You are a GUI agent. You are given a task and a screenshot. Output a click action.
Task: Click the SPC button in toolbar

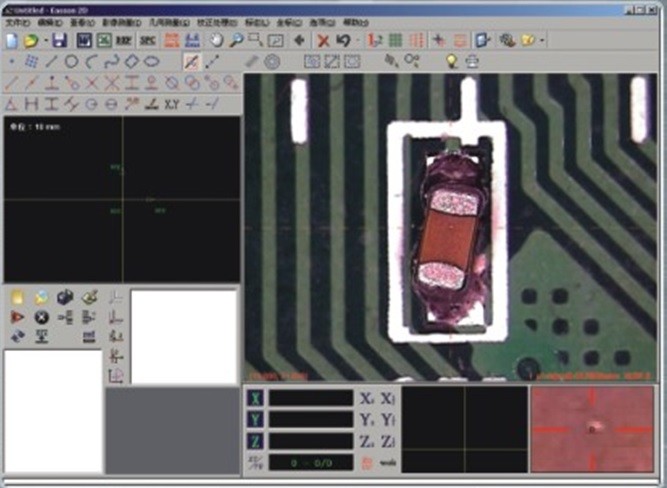tap(148, 40)
